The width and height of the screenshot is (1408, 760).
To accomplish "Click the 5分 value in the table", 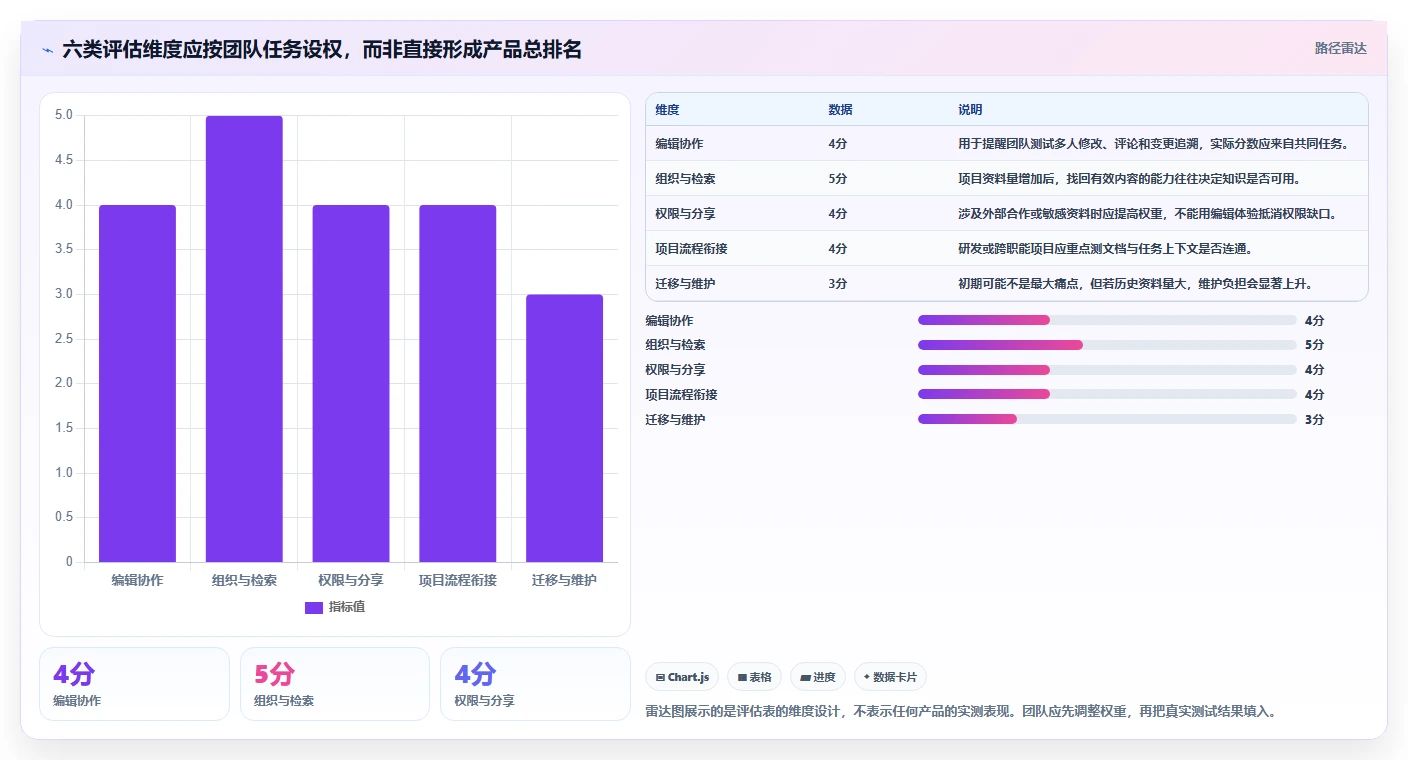I will 838,179.
